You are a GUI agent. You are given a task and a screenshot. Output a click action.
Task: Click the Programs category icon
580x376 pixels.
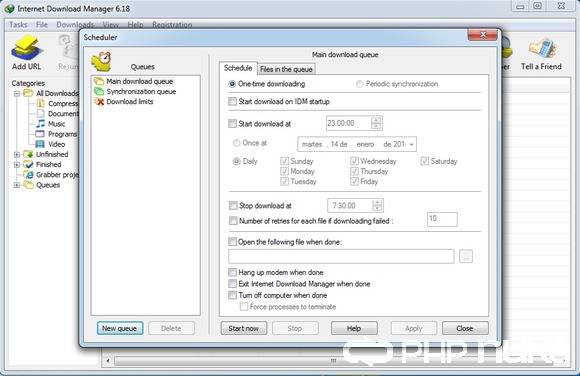[x=40, y=134]
